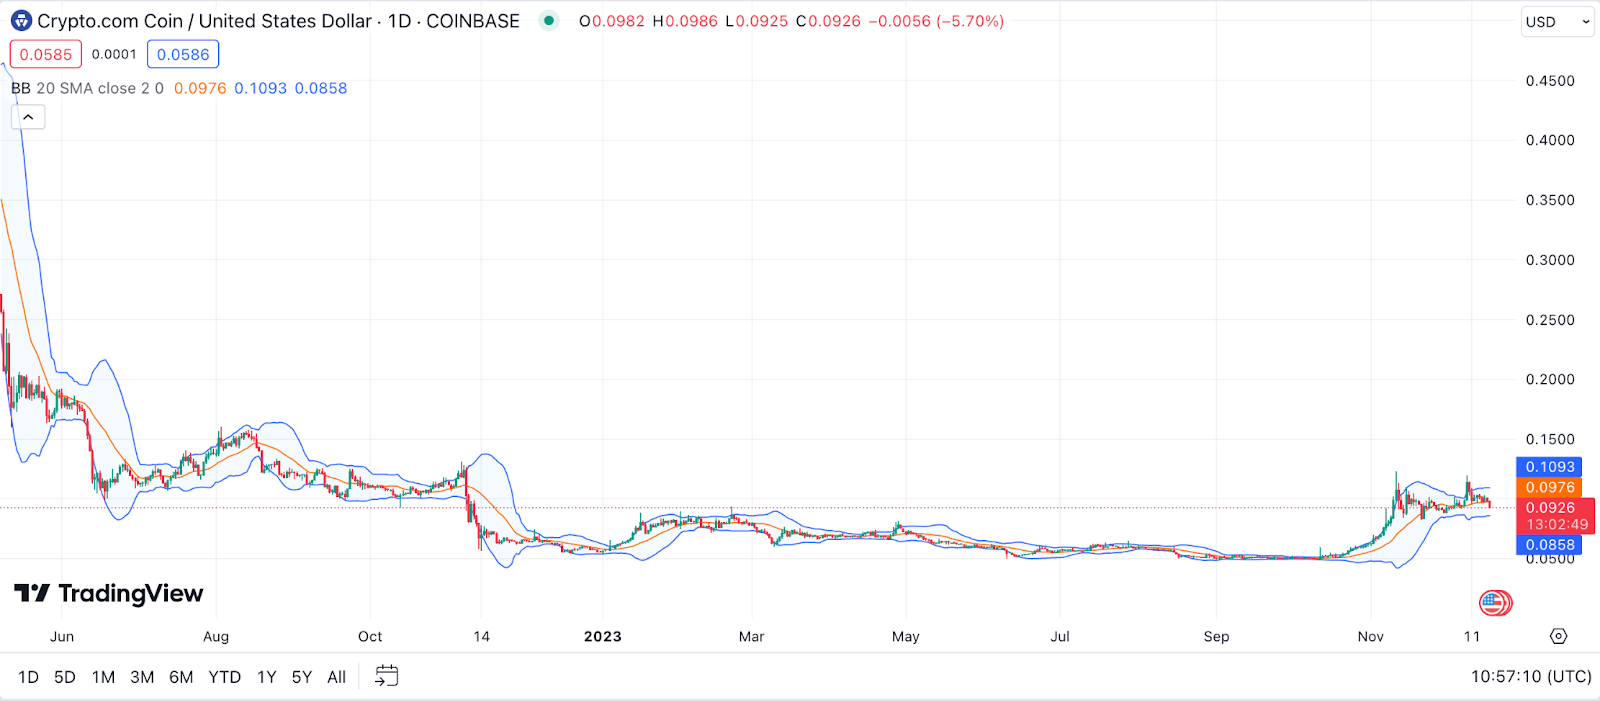The height and width of the screenshot is (701, 1600).
Task: Click the red 0.0926 current price label
Action: [x=1555, y=516]
